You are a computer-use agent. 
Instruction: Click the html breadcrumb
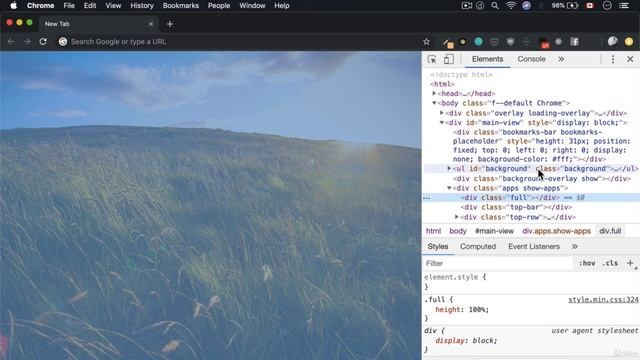coord(433,231)
